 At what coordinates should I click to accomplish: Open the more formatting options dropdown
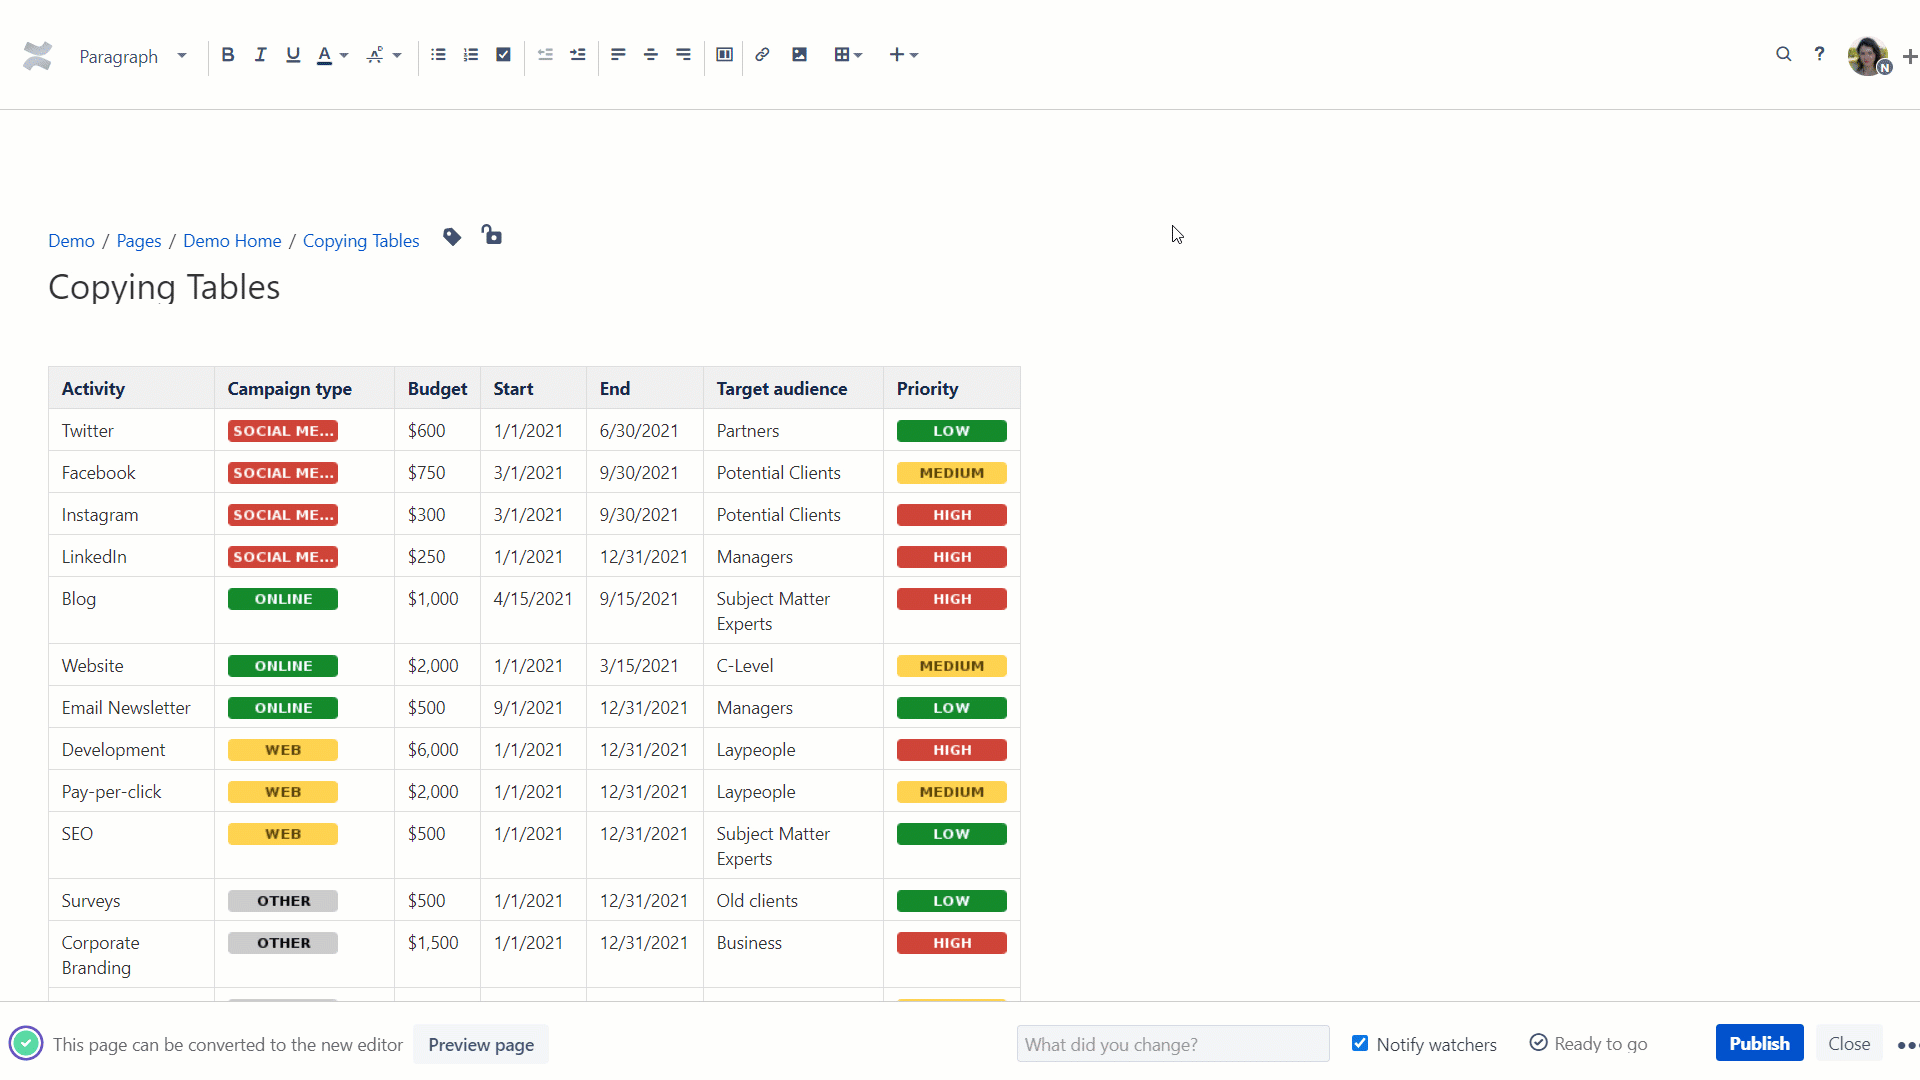384,55
